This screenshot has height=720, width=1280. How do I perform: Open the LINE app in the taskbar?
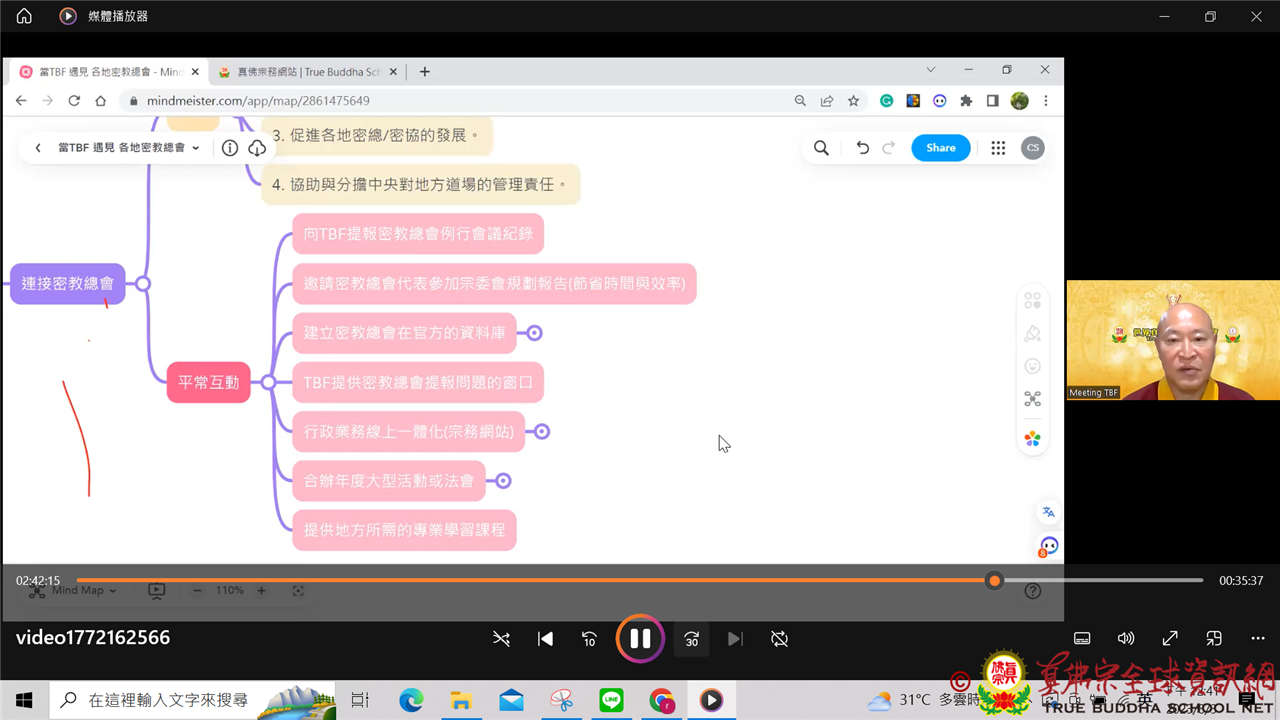(x=611, y=701)
